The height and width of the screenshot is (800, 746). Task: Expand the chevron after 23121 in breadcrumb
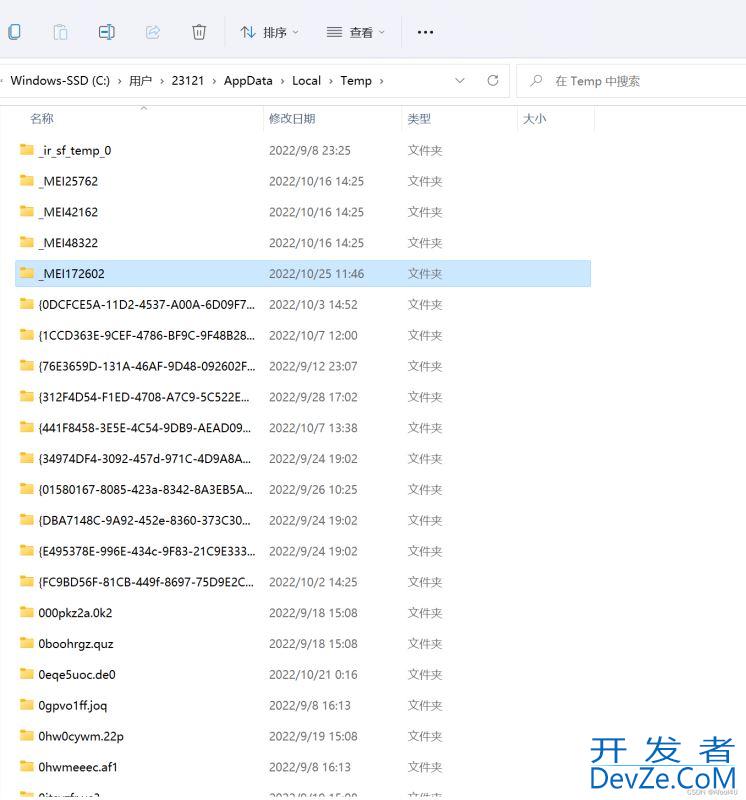click(214, 81)
